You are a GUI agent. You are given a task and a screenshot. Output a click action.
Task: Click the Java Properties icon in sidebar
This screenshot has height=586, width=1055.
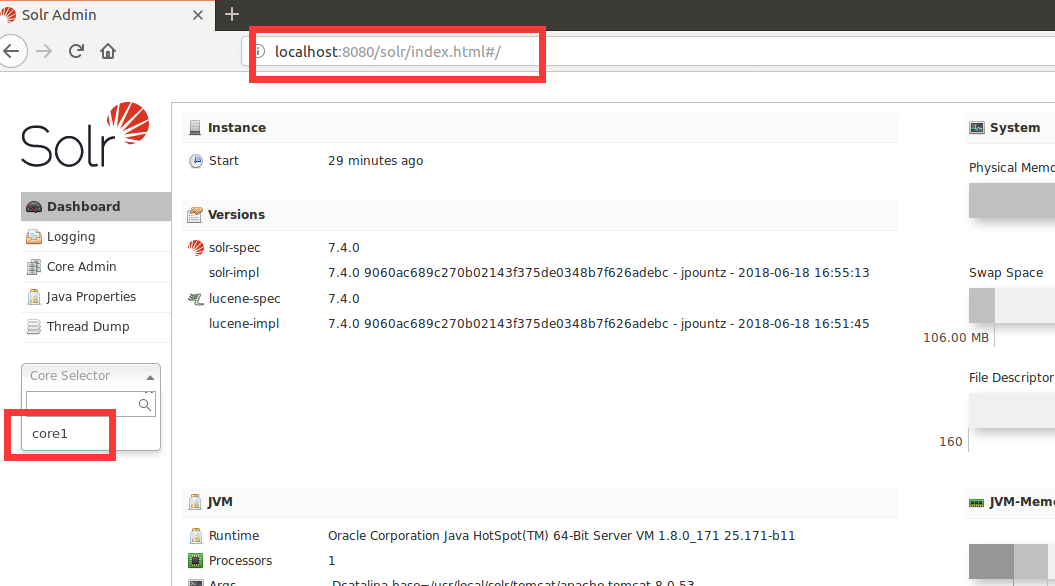[34, 297]
